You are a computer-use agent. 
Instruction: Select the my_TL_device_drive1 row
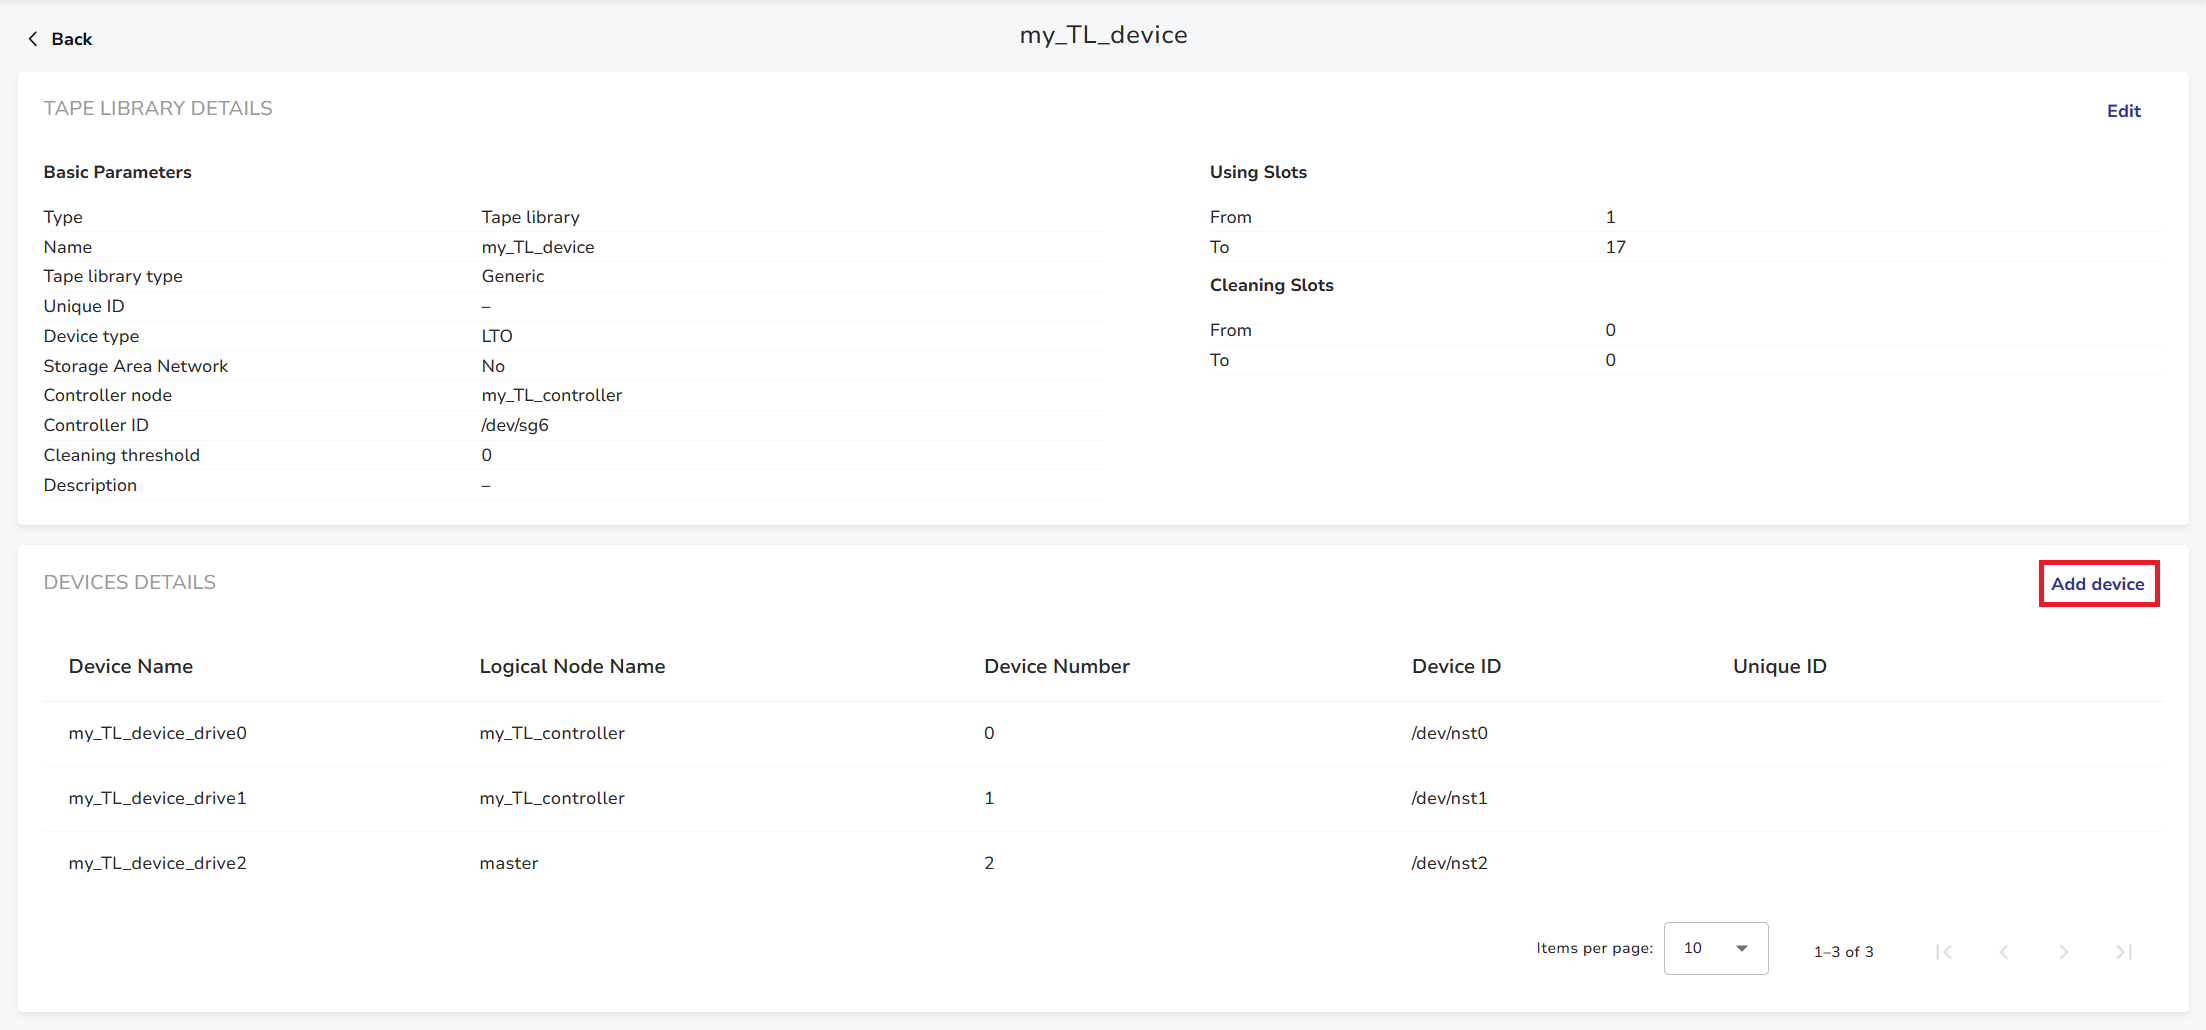coord(158,798)
